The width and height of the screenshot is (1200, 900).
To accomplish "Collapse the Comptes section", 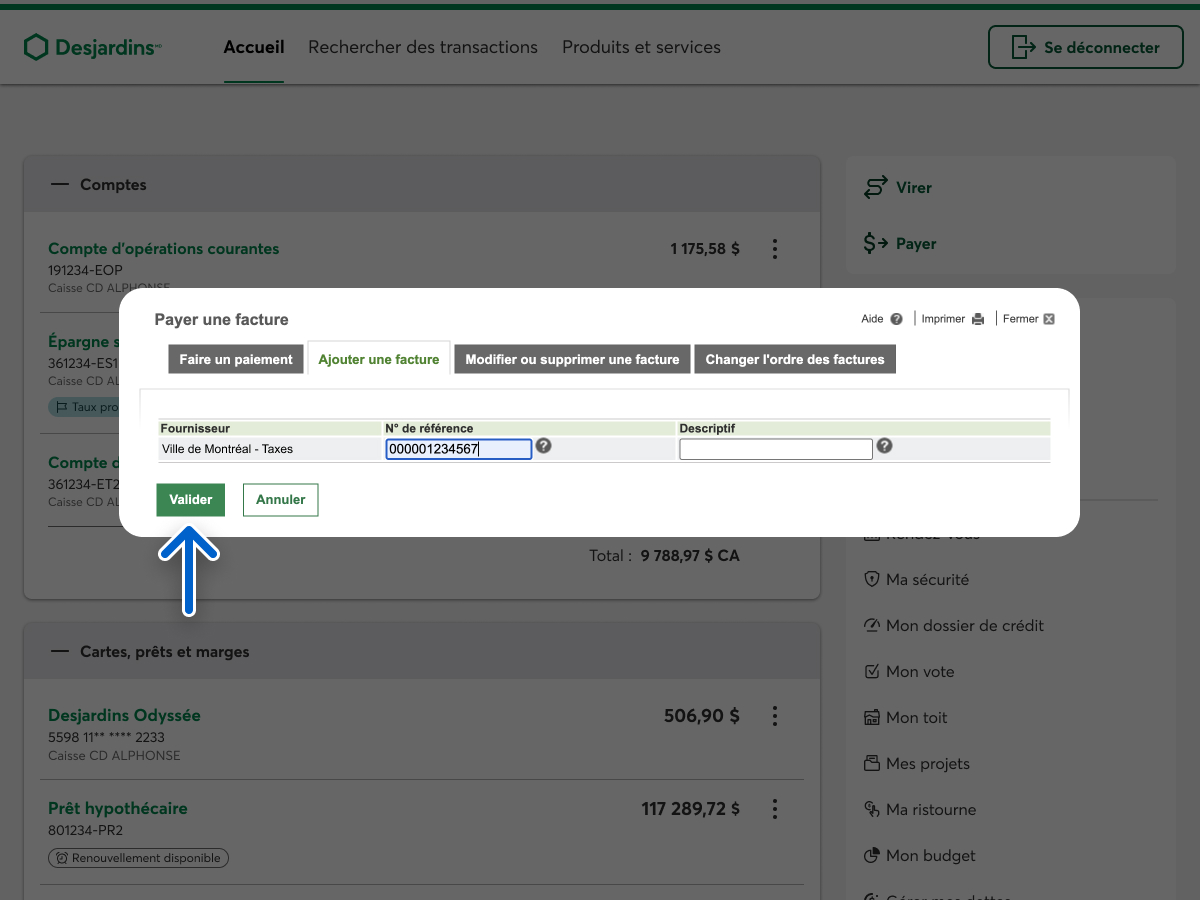I will (x=60, y=185).
